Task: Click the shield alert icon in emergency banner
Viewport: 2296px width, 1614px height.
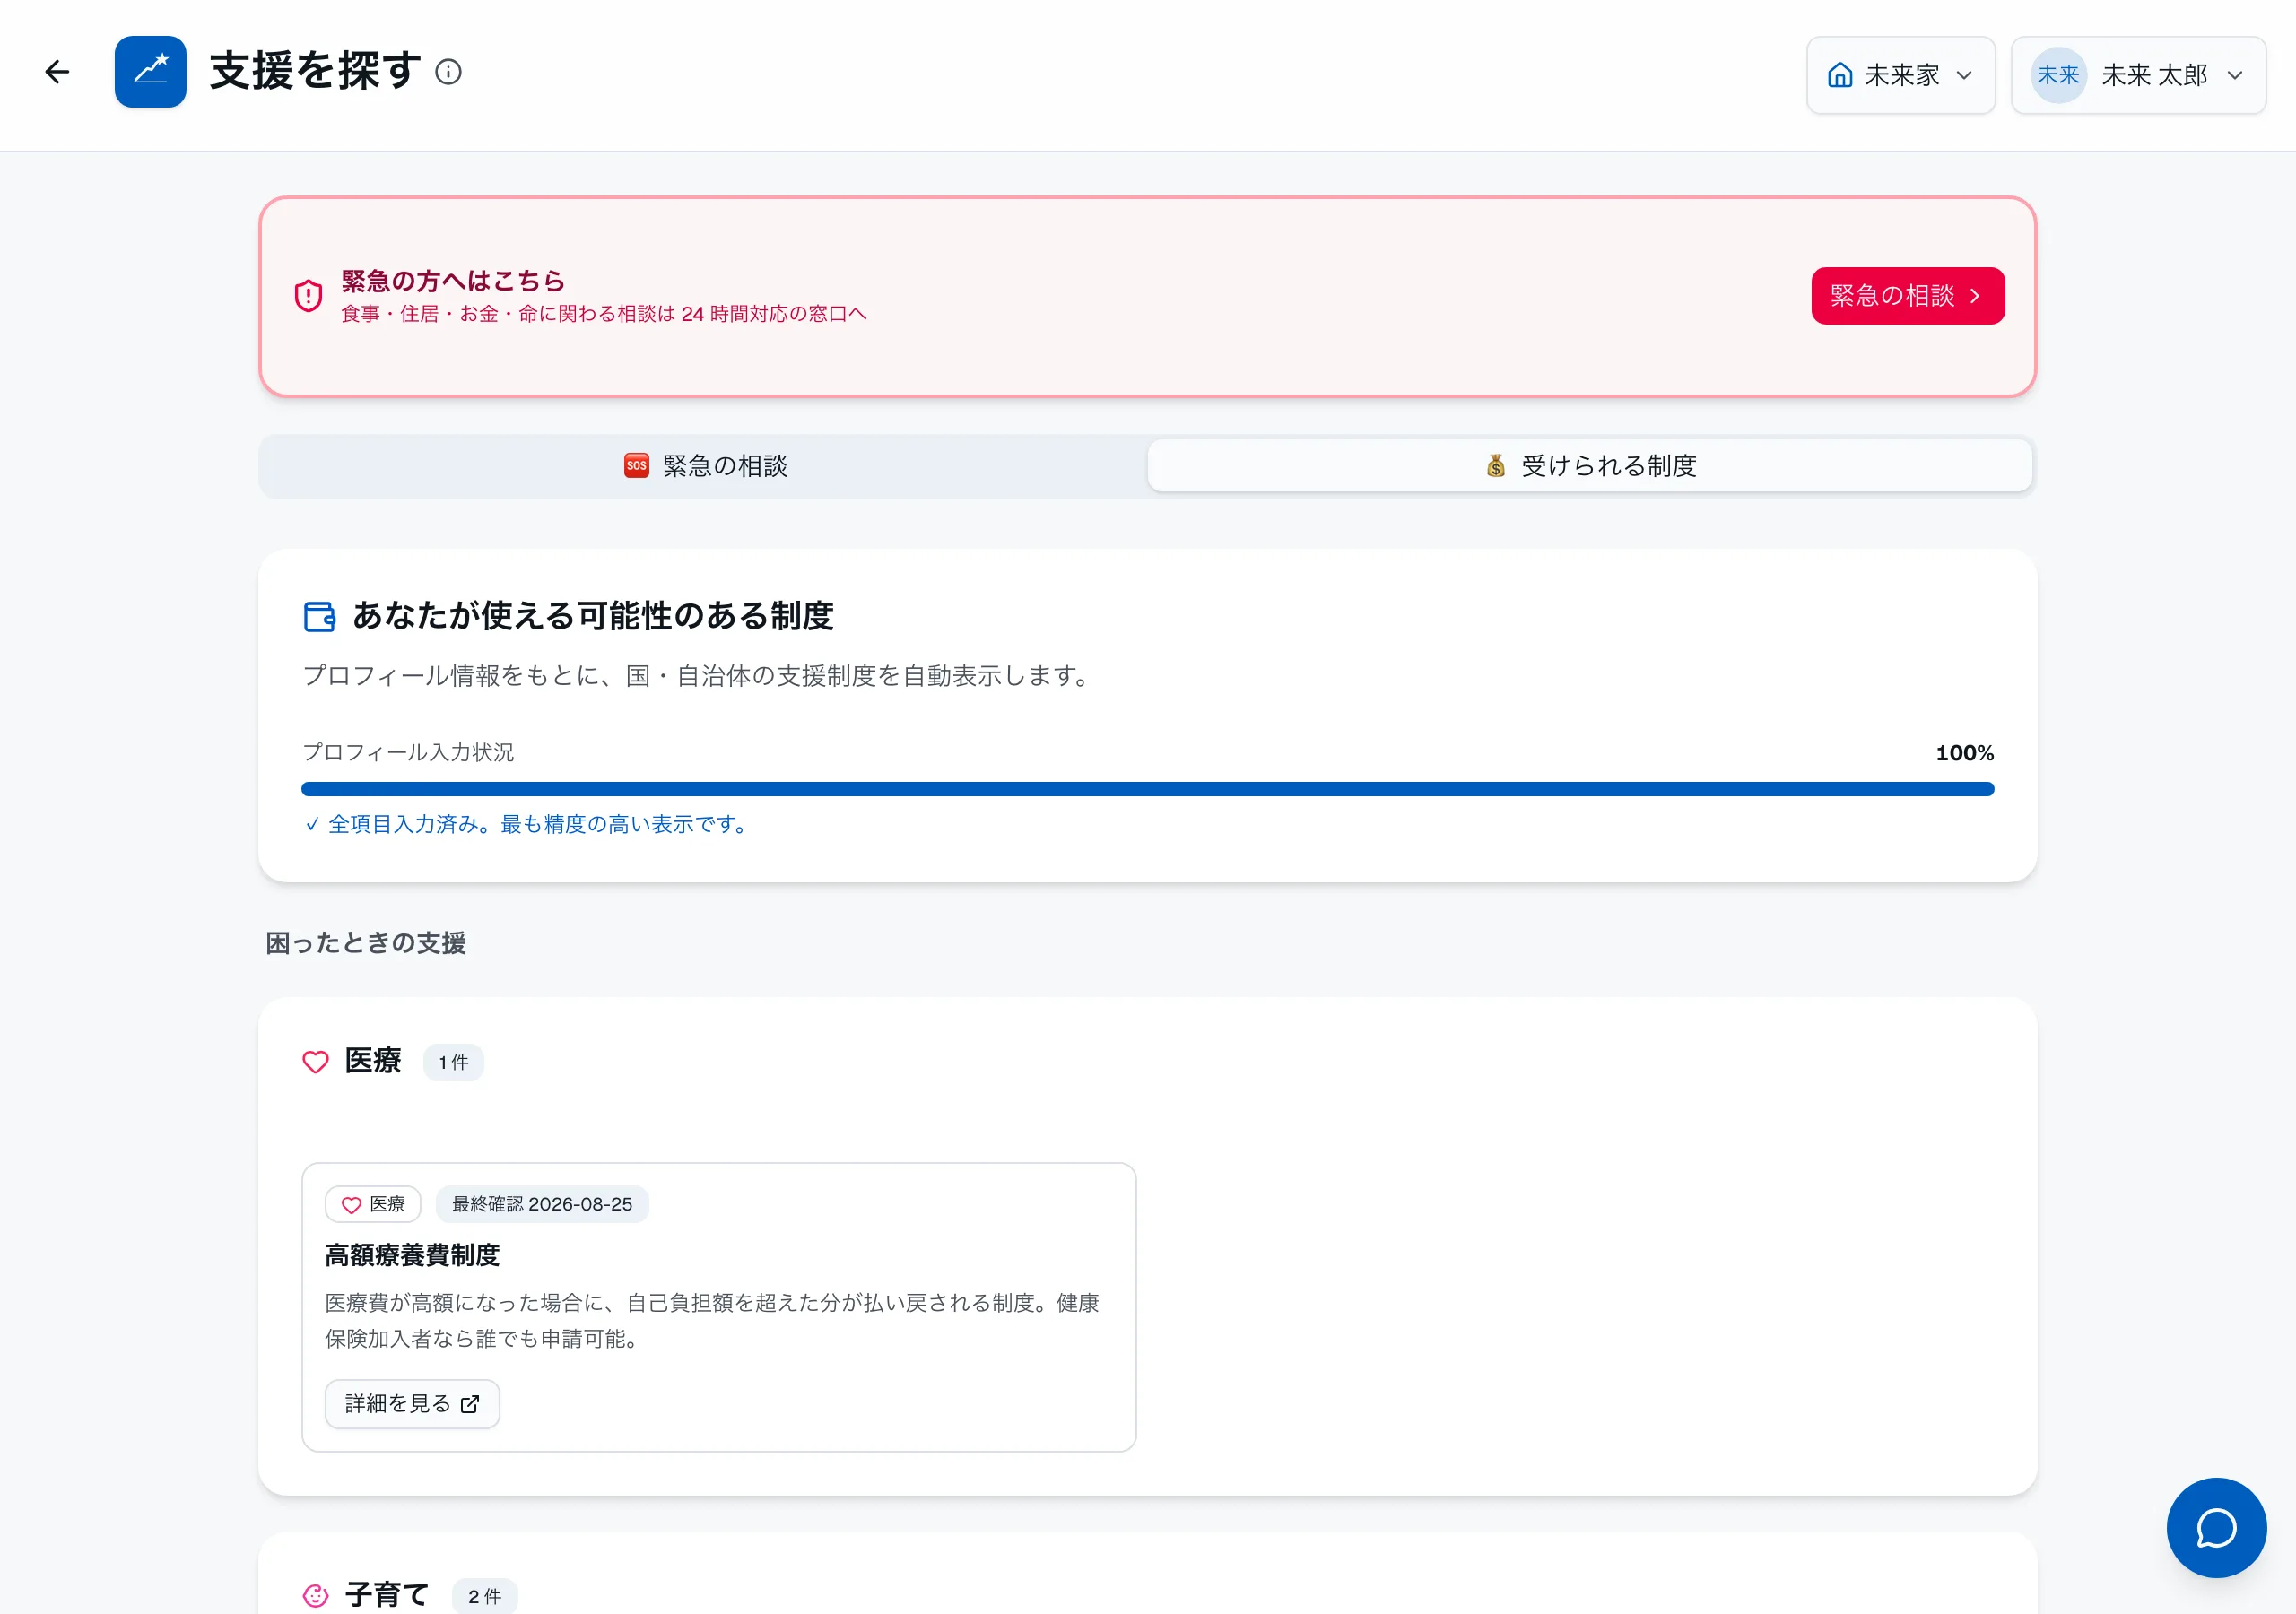Action: 308,296
